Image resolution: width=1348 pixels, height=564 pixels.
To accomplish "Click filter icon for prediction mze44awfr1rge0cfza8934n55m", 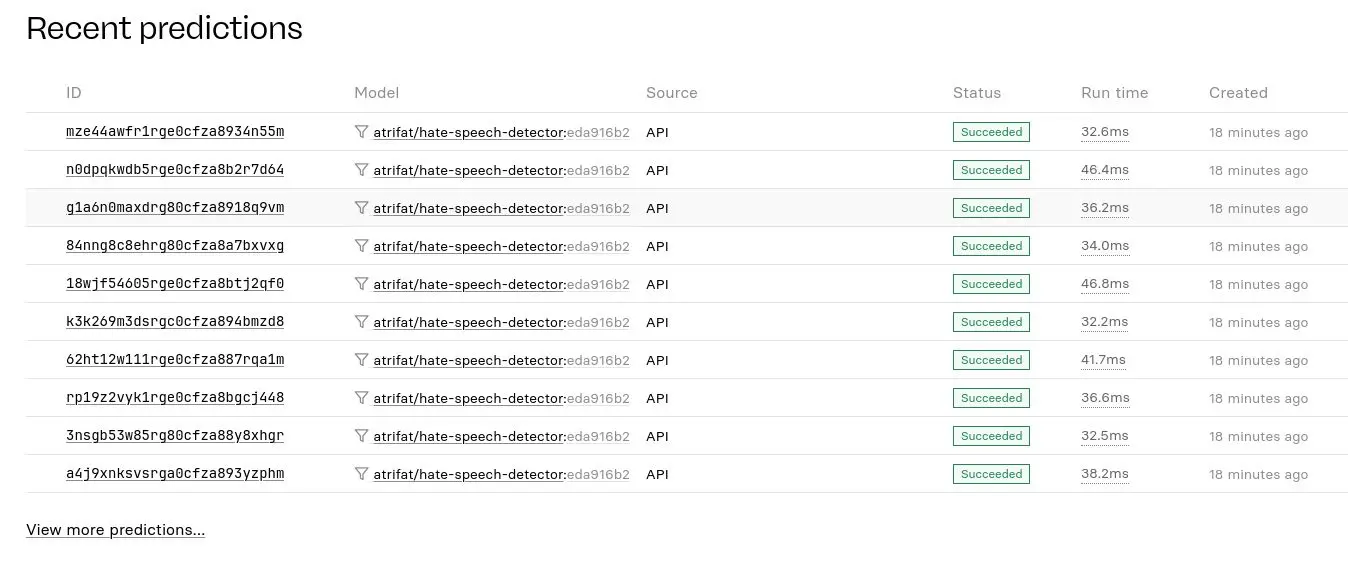I will (361, 132).
